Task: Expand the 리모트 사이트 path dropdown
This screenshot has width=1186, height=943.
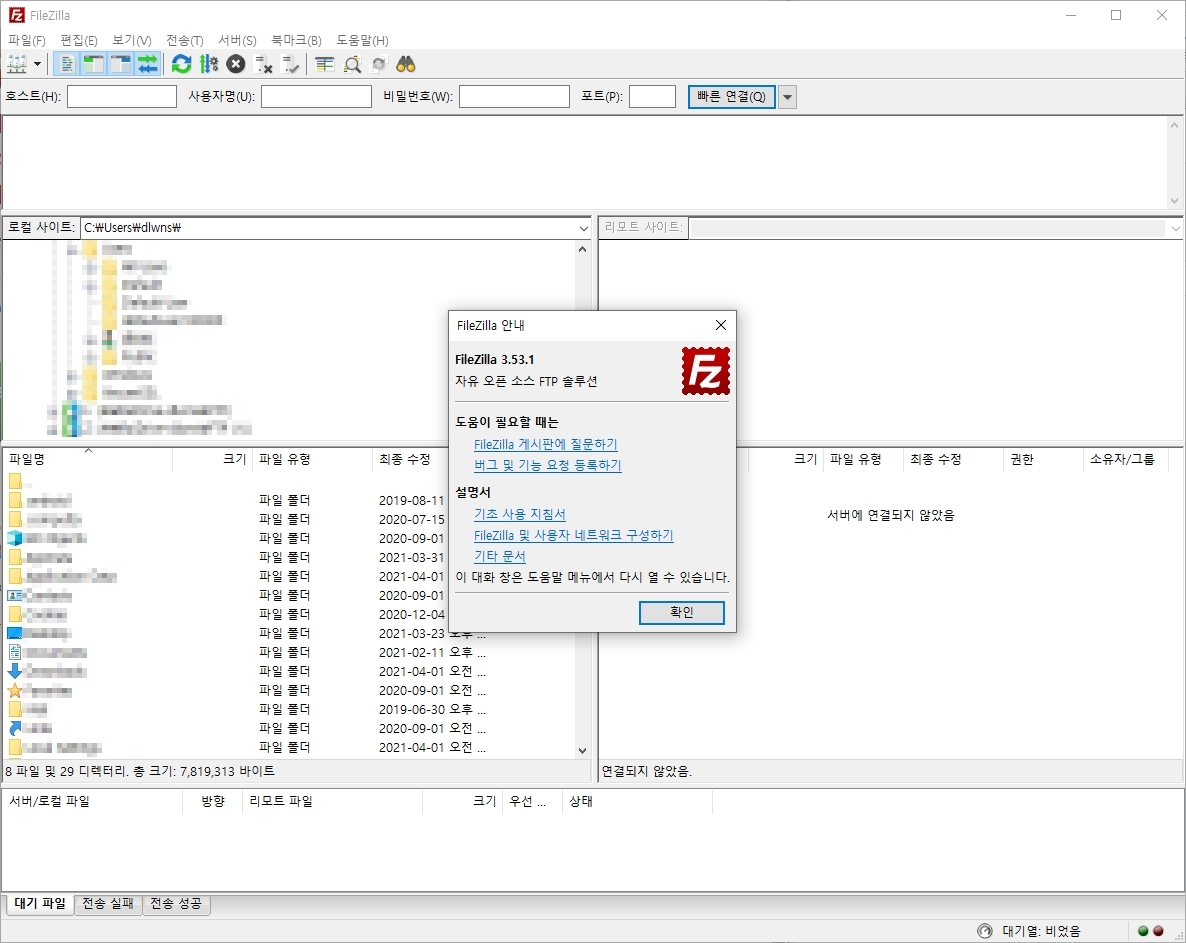Action: pos(1175,228)
